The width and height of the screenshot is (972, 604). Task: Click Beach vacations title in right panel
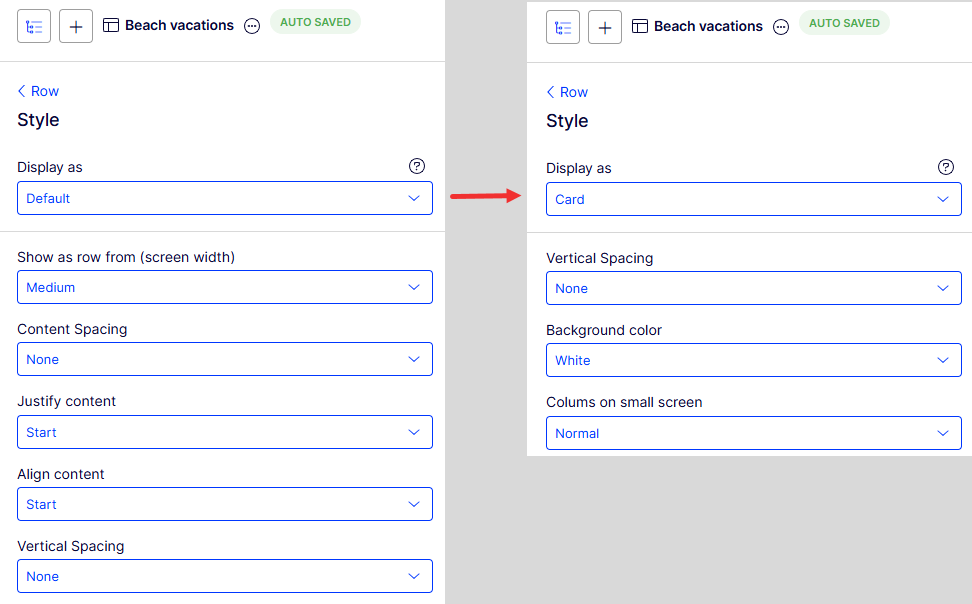click(x=708, y=27)
